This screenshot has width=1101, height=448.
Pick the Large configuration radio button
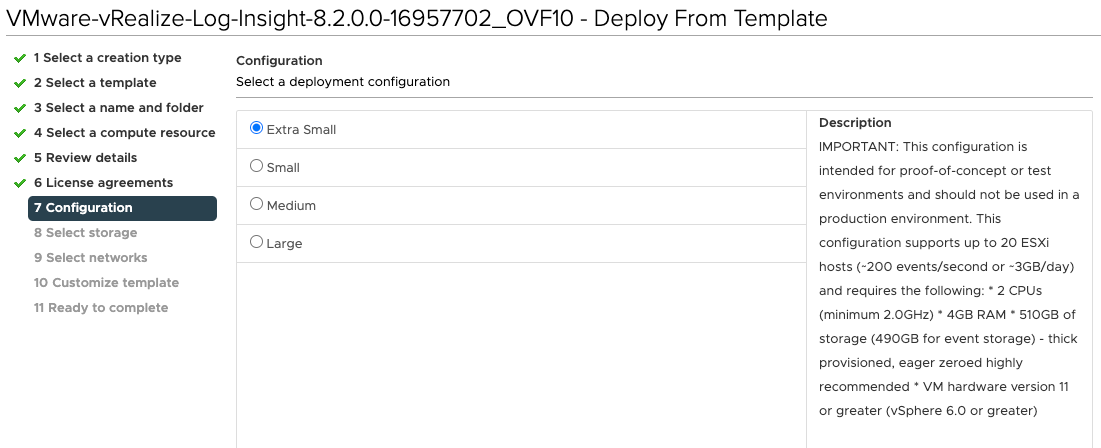click(256, 242)
